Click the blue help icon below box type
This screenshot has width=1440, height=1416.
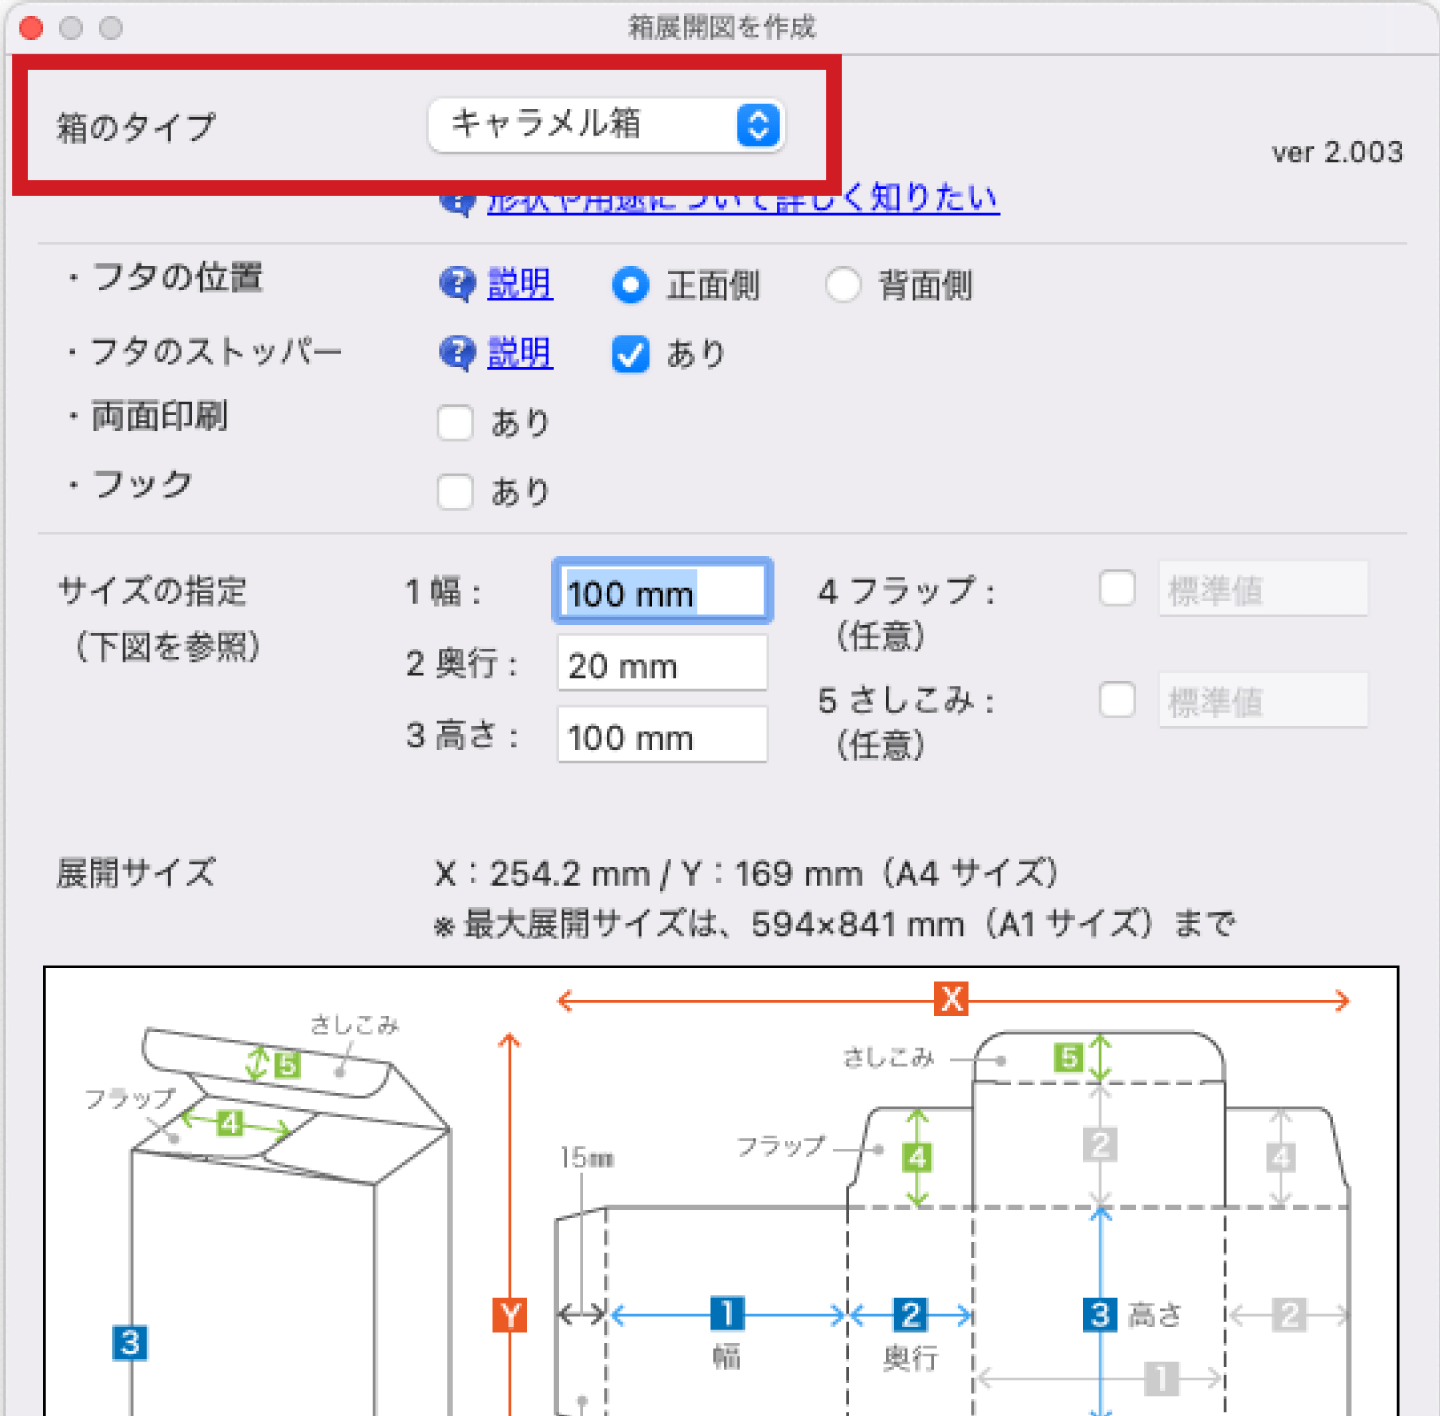point(456,203)
